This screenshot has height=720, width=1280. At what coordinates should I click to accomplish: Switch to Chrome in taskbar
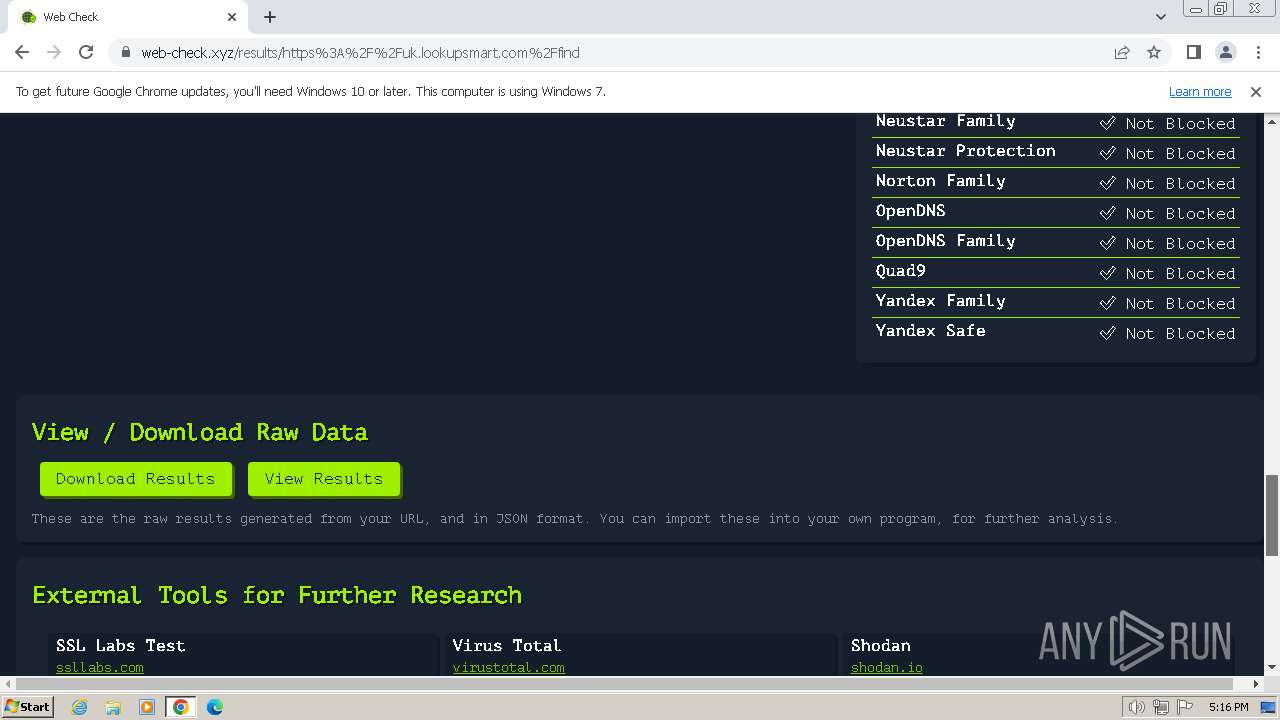pyautogui.click(x=181, y=707)
